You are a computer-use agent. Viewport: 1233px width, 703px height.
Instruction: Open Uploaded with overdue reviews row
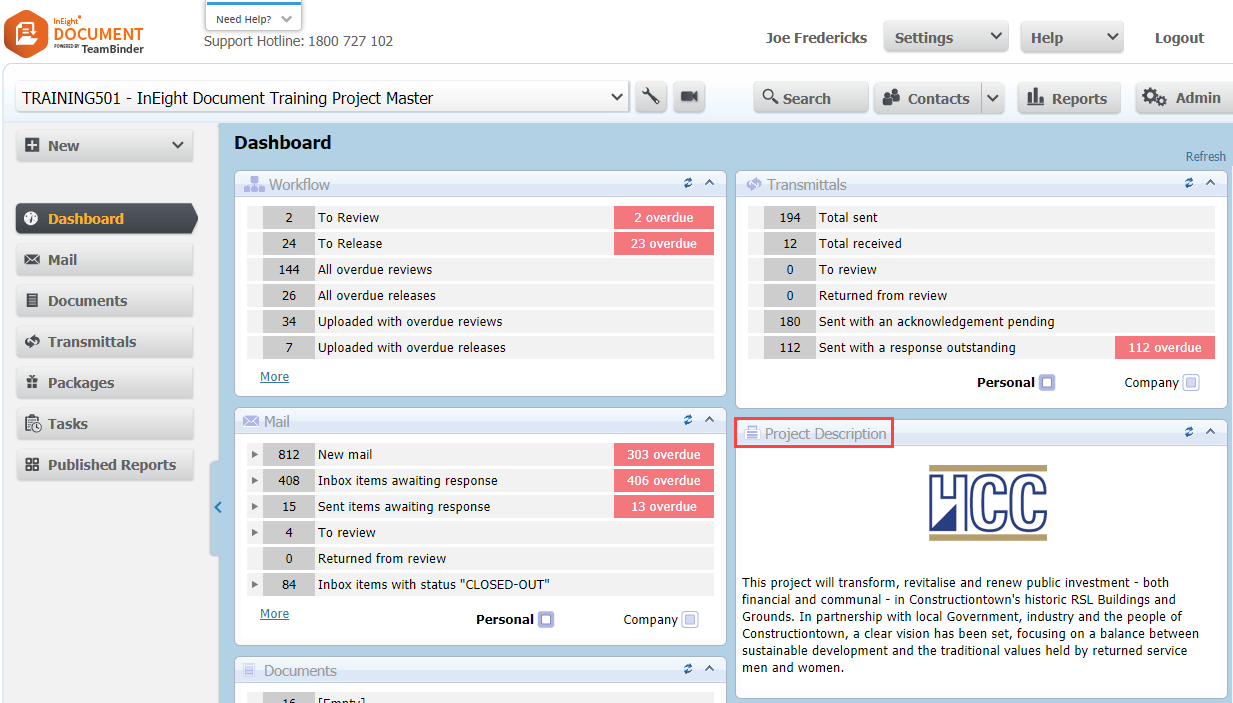click(480, 321)
